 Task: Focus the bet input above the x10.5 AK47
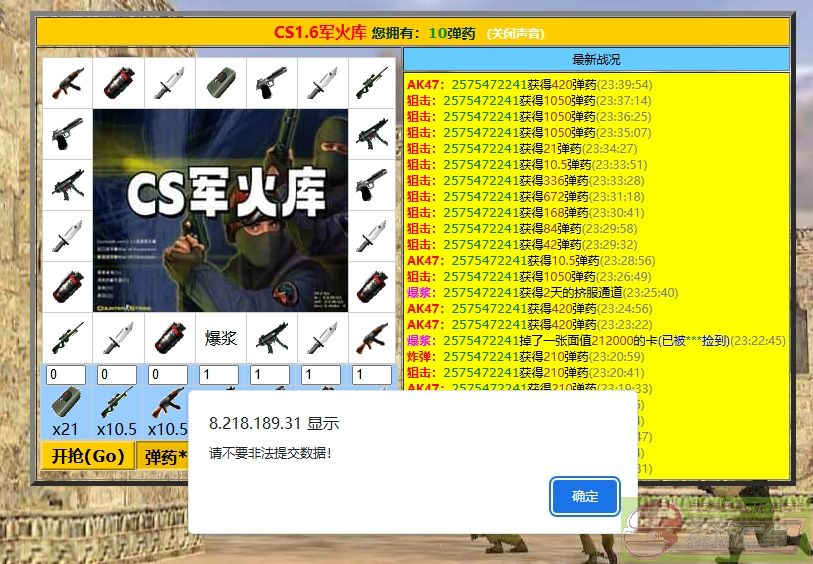point(167,375)
